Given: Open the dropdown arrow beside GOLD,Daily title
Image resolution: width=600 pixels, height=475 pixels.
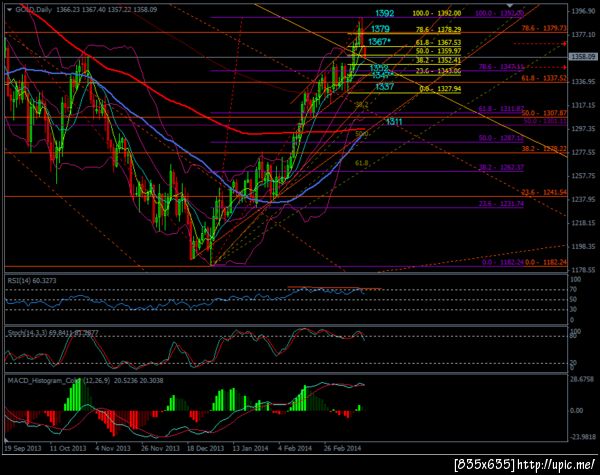Looking at the screenshot, I should (9, 10).
